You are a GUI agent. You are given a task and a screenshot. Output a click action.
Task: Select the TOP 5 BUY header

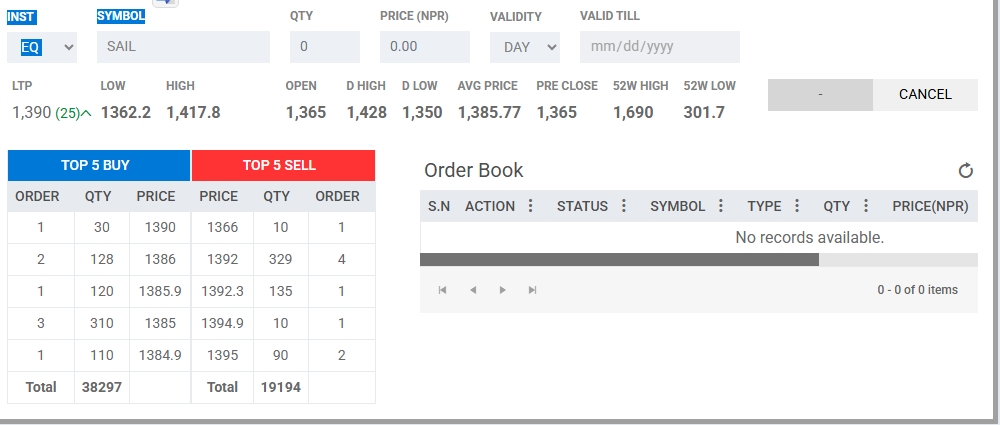click(99, 165)
